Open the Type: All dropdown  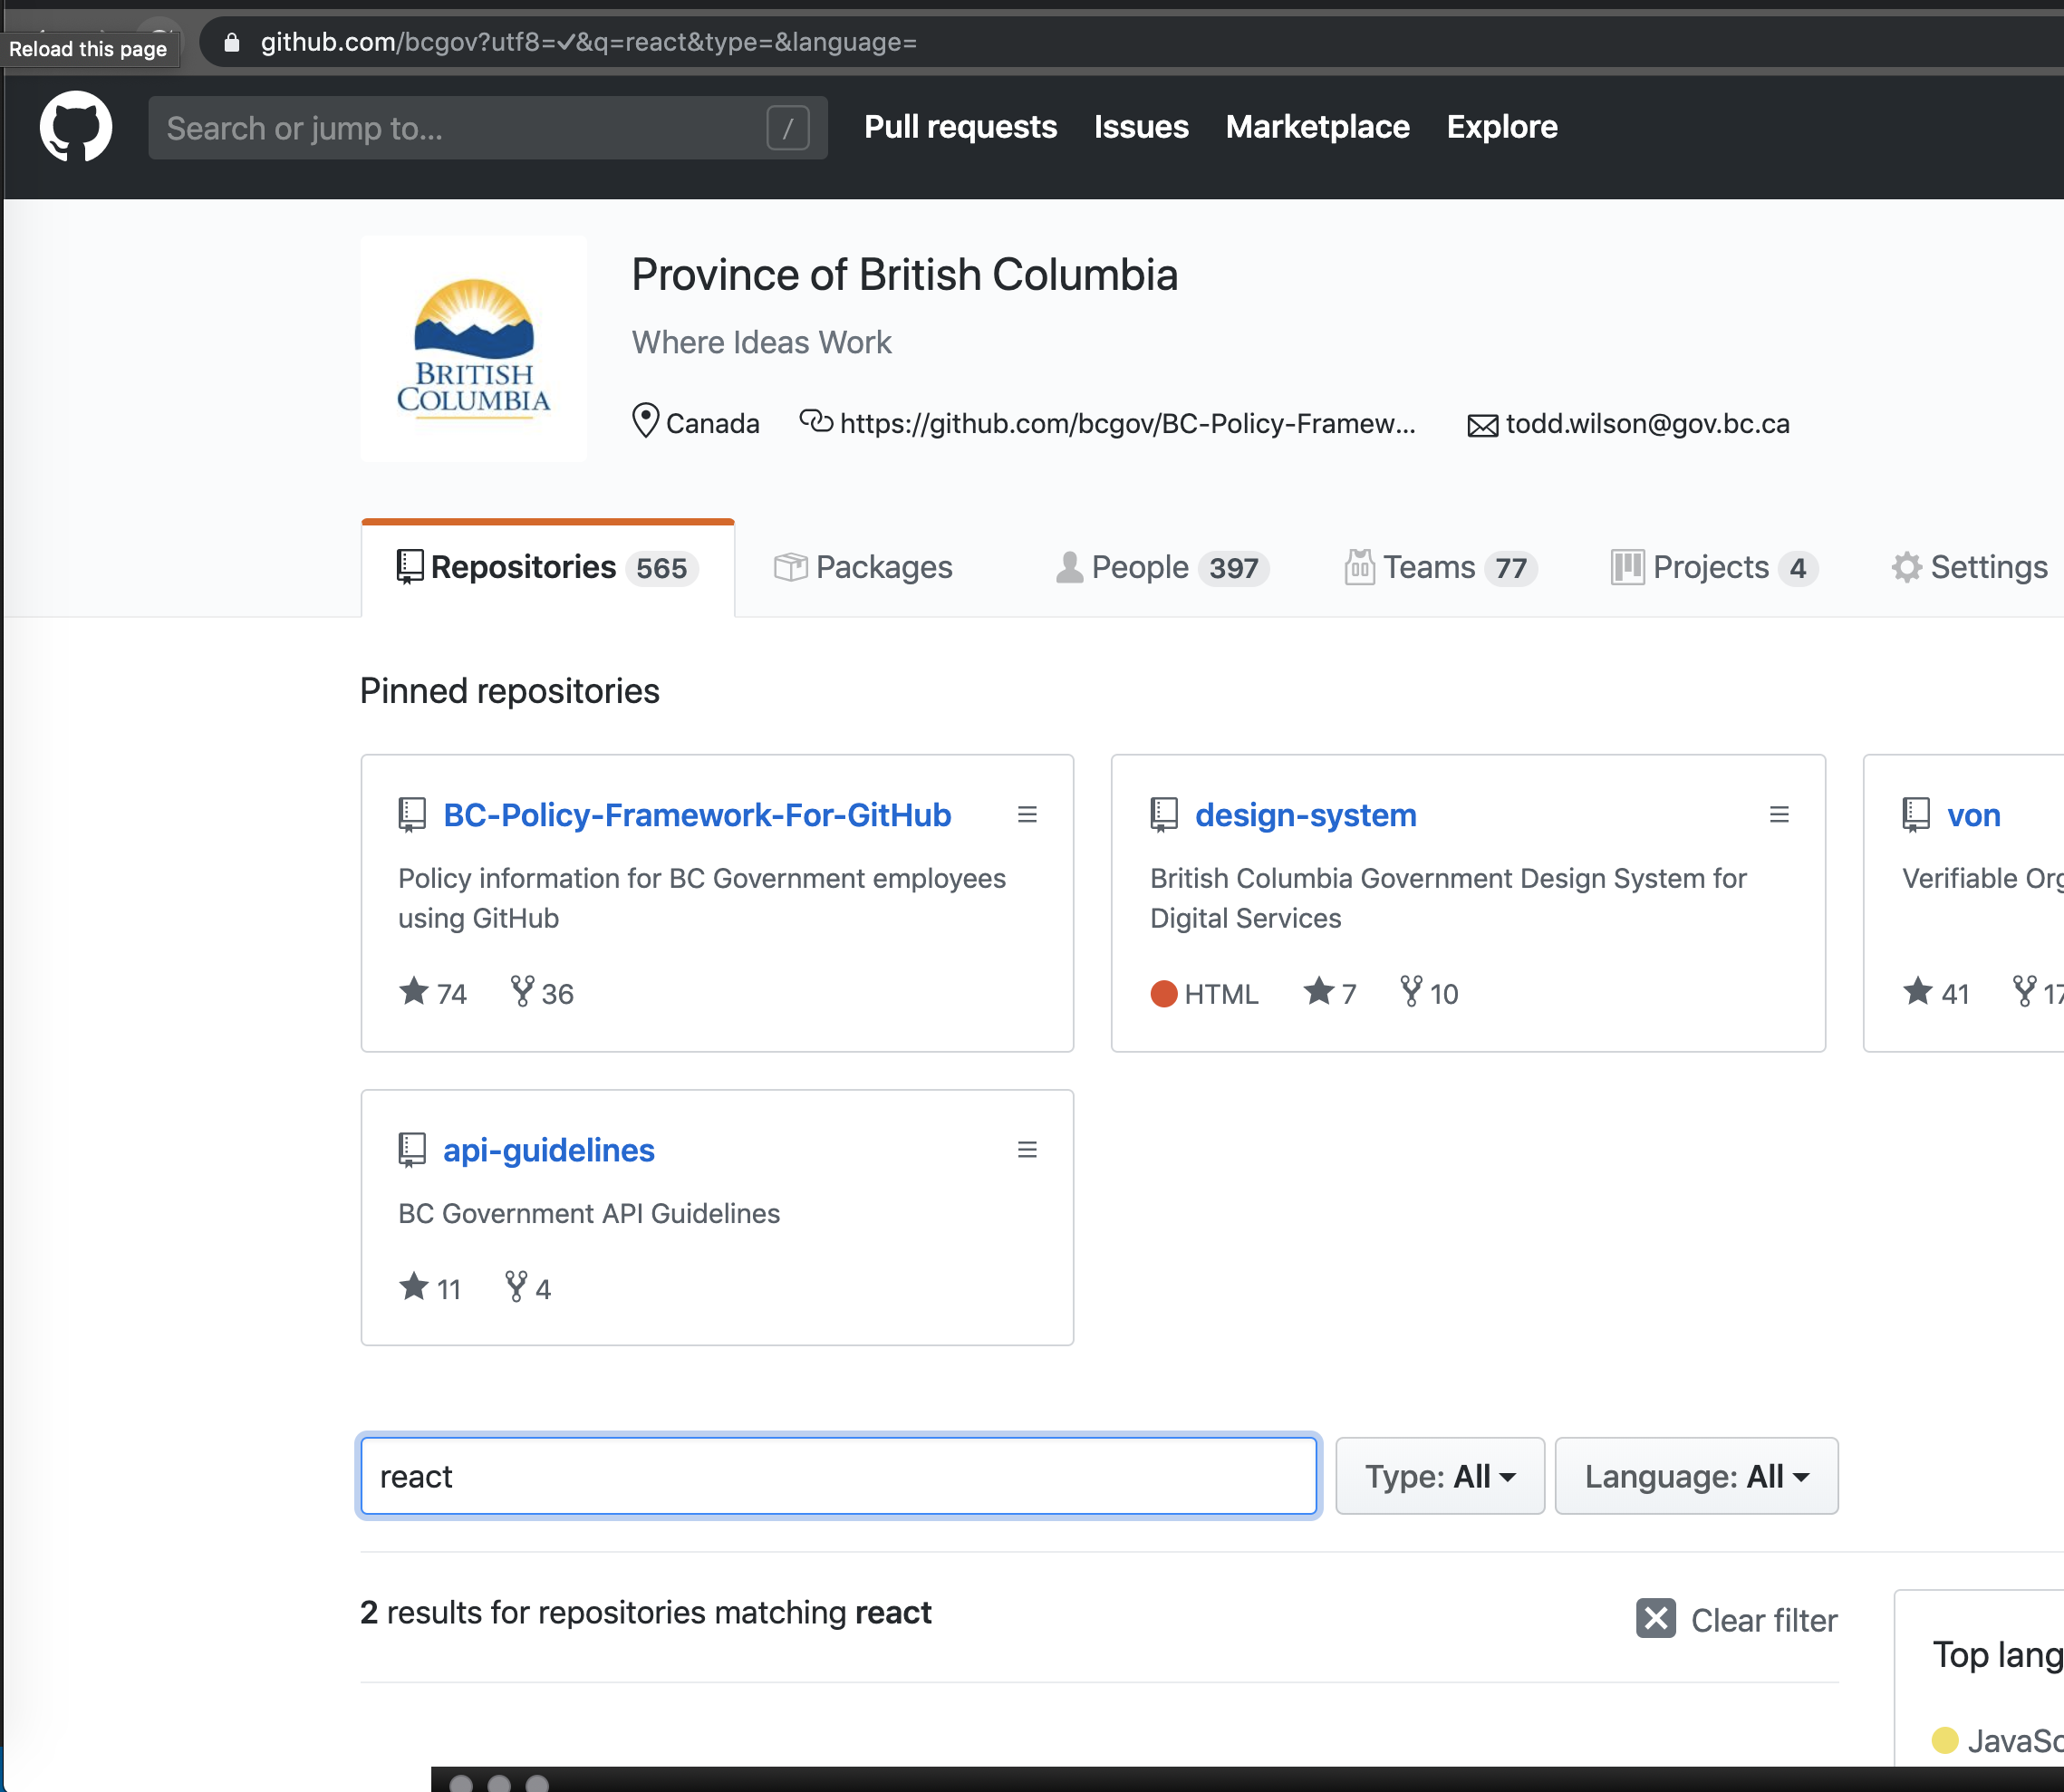click(1440, 1476)
